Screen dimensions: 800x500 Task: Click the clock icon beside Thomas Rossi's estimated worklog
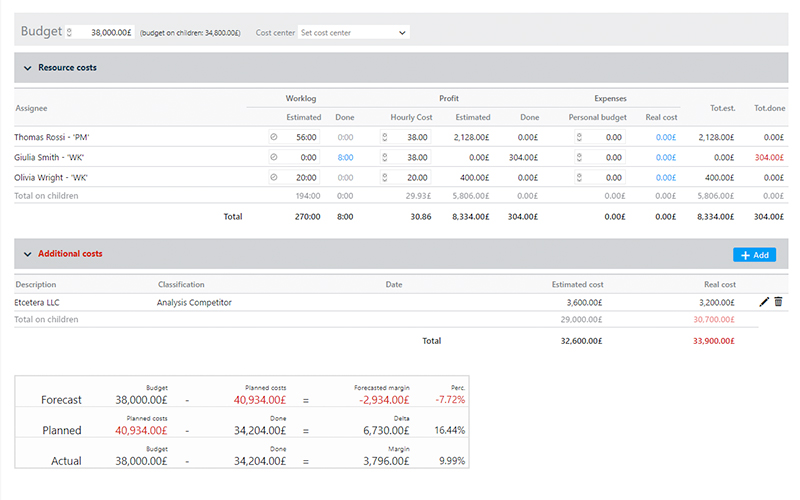pos(273,137)
